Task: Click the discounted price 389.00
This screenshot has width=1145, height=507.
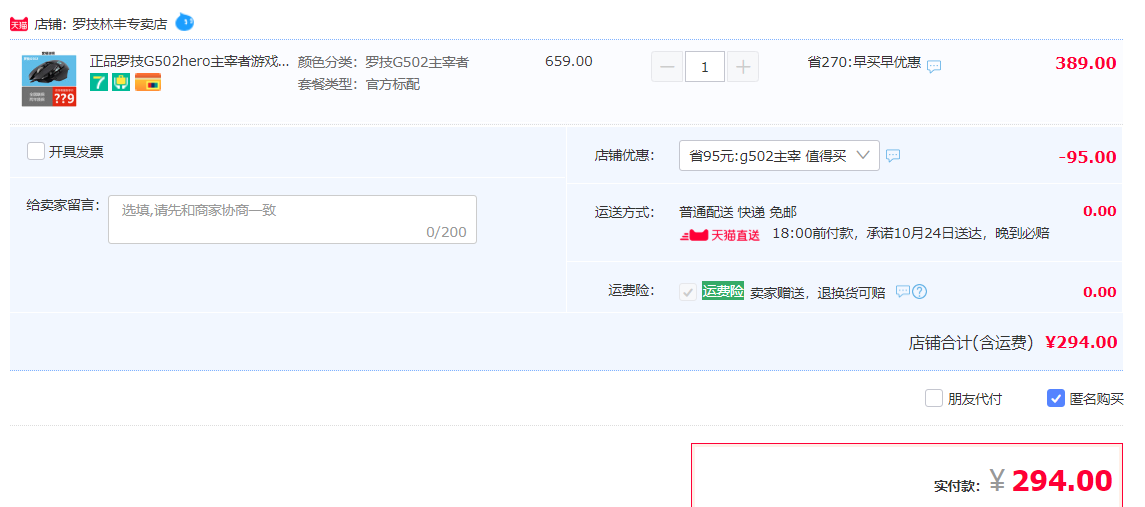Action: [x=1085, y=63]
